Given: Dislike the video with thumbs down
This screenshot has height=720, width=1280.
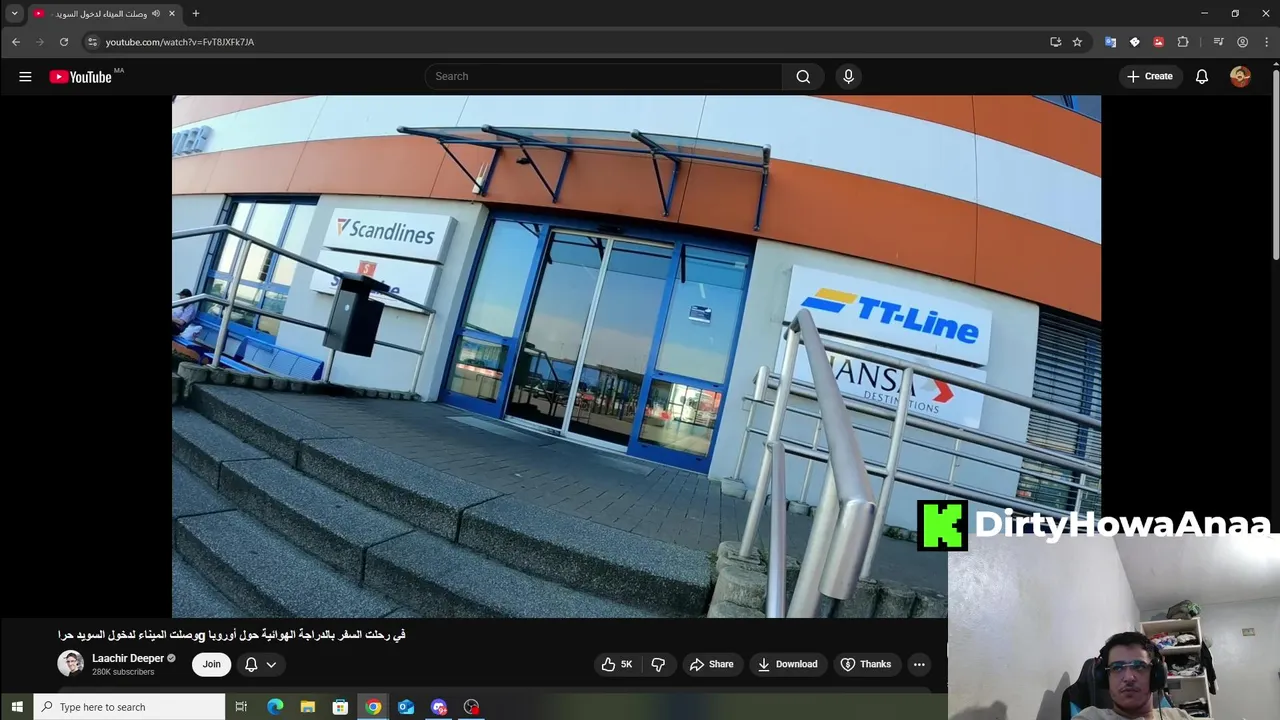Looking at the screenshot, I should click(x=658, y=664).
